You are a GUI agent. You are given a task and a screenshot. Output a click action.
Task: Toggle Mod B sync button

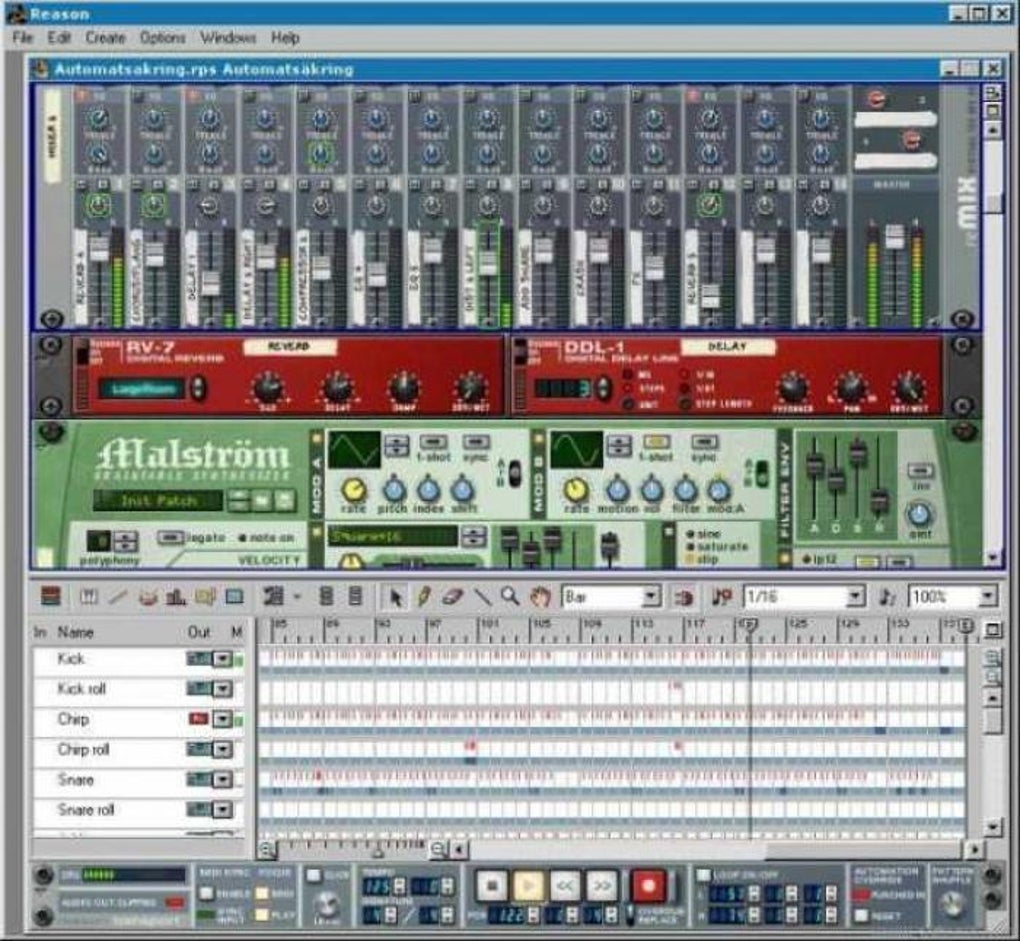pyautogui.click(x=704, y=442)
